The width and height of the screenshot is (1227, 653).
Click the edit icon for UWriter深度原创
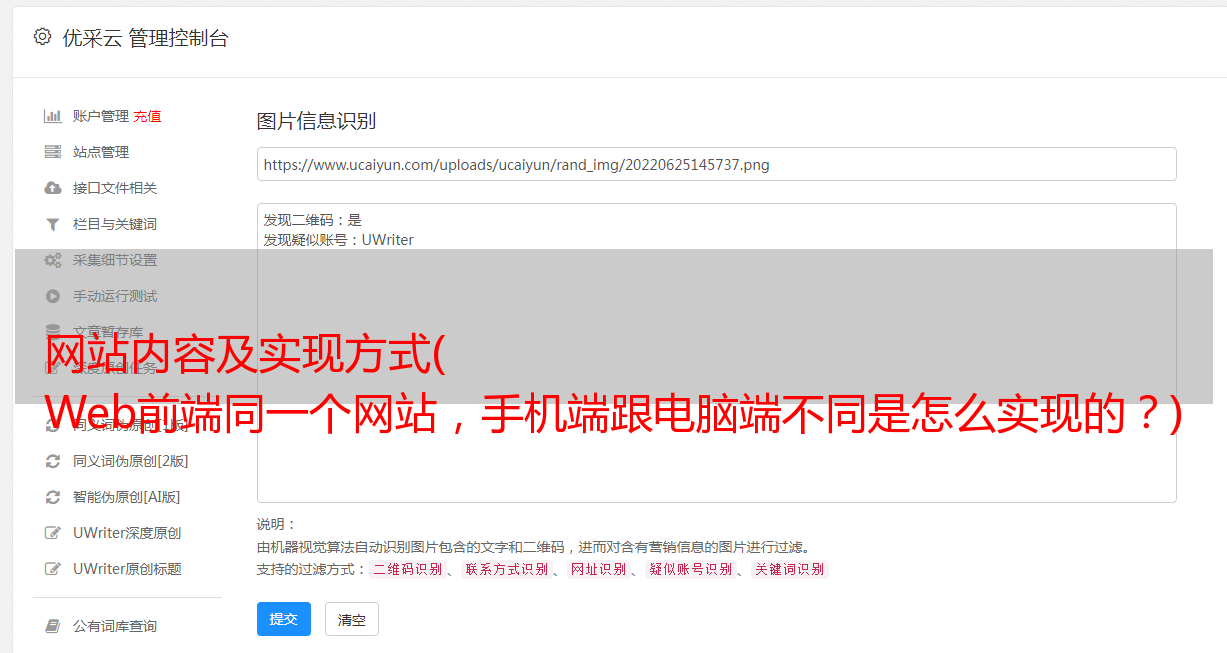pyautogui.click(x=53, y=533)
